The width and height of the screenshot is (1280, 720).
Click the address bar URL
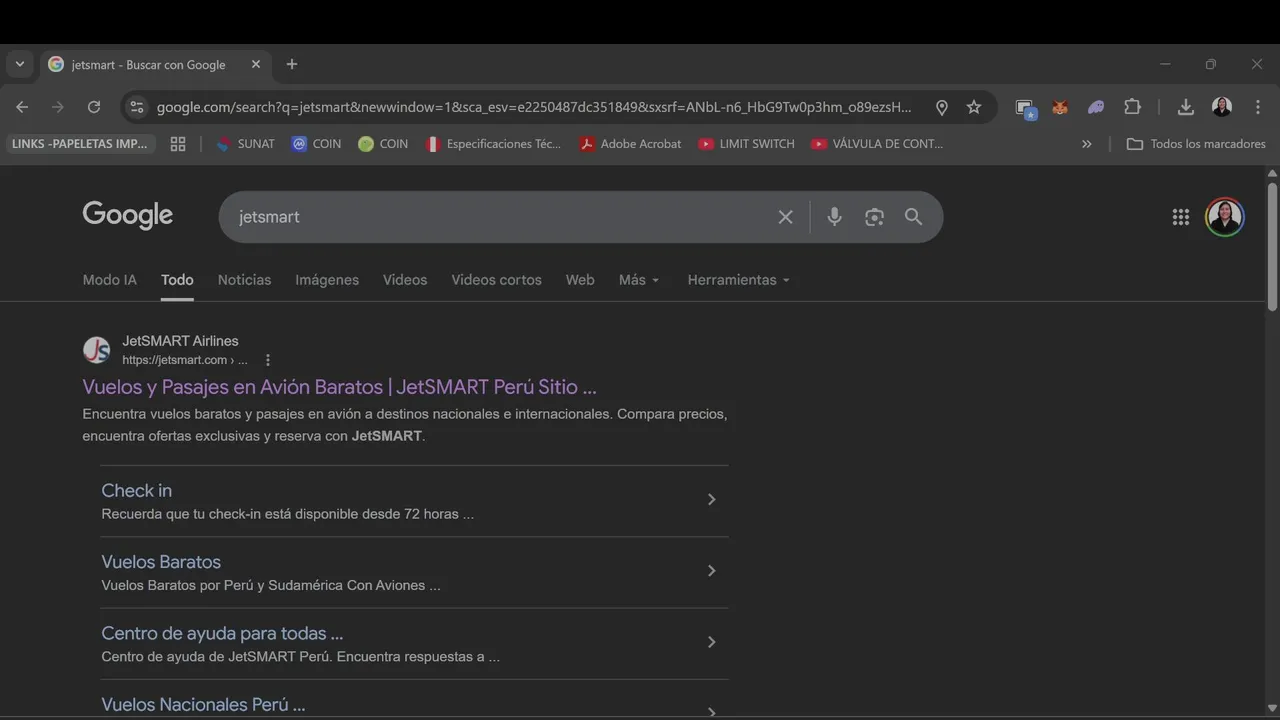tap(534, 107)
